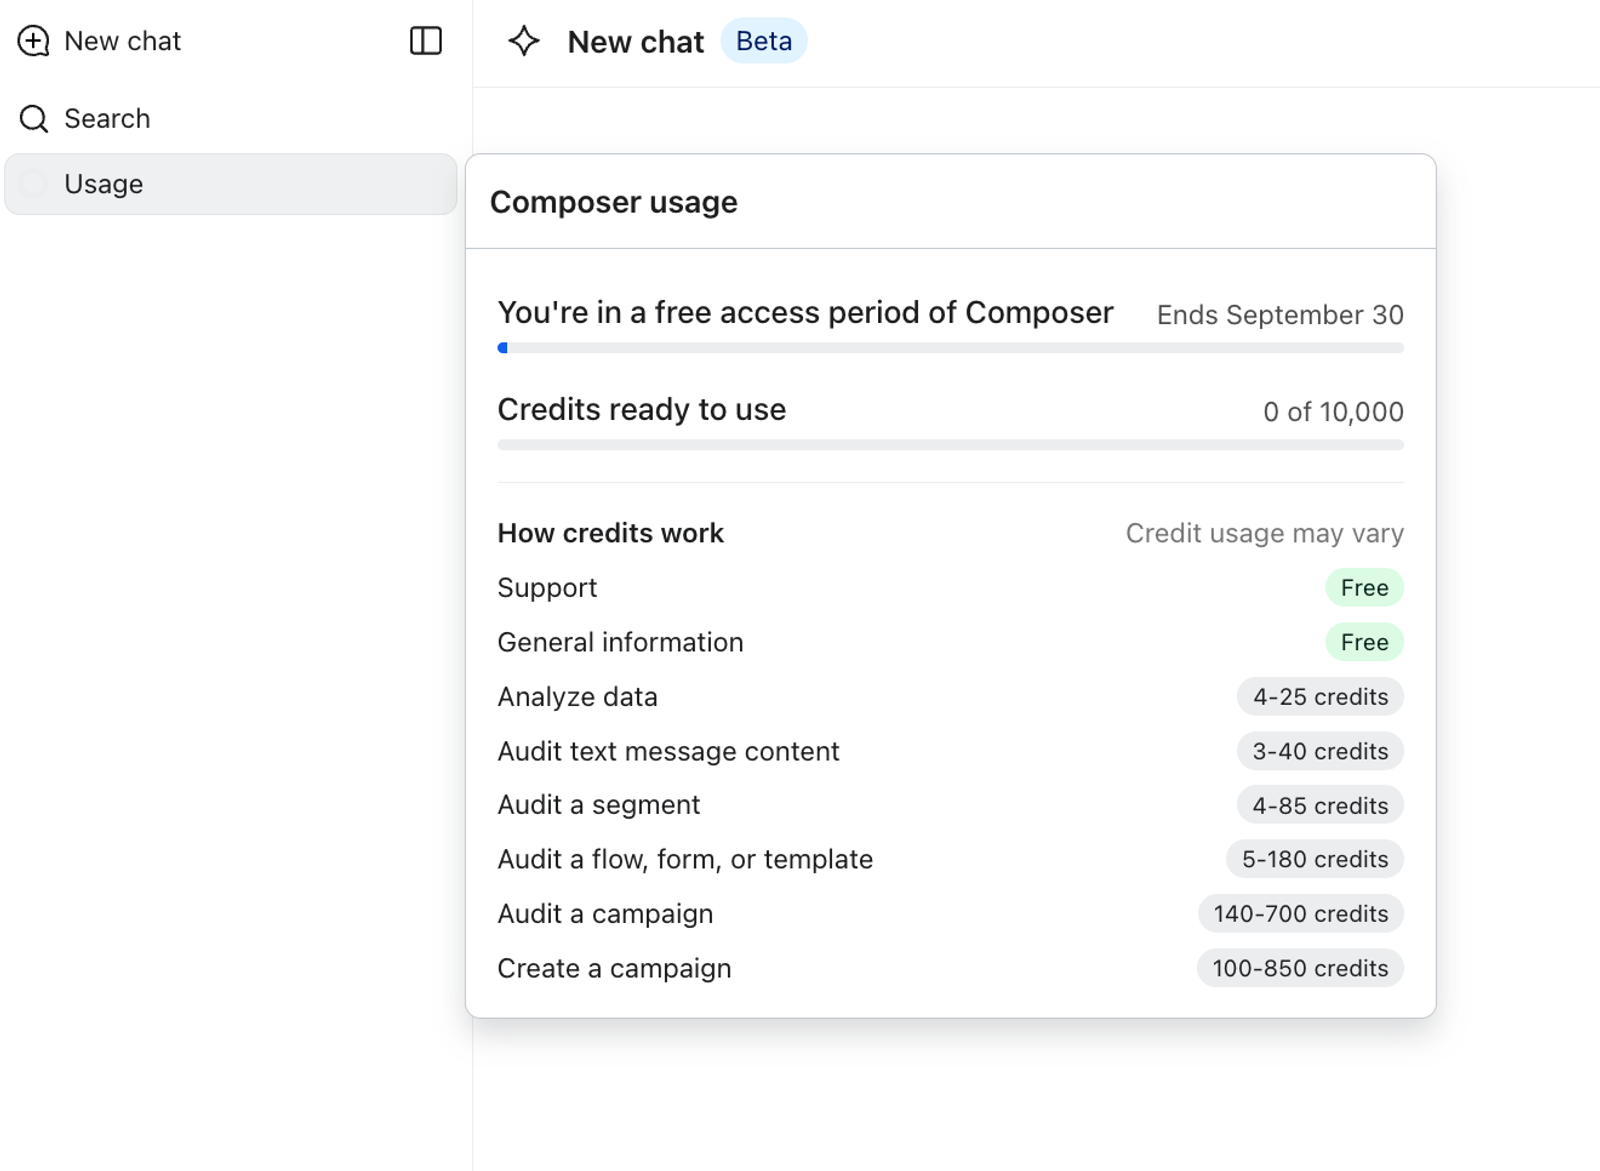The image size is (1600, 1171).
Task: Click 'Credit usage may vary' note
Action: [x=1264, y=533]
